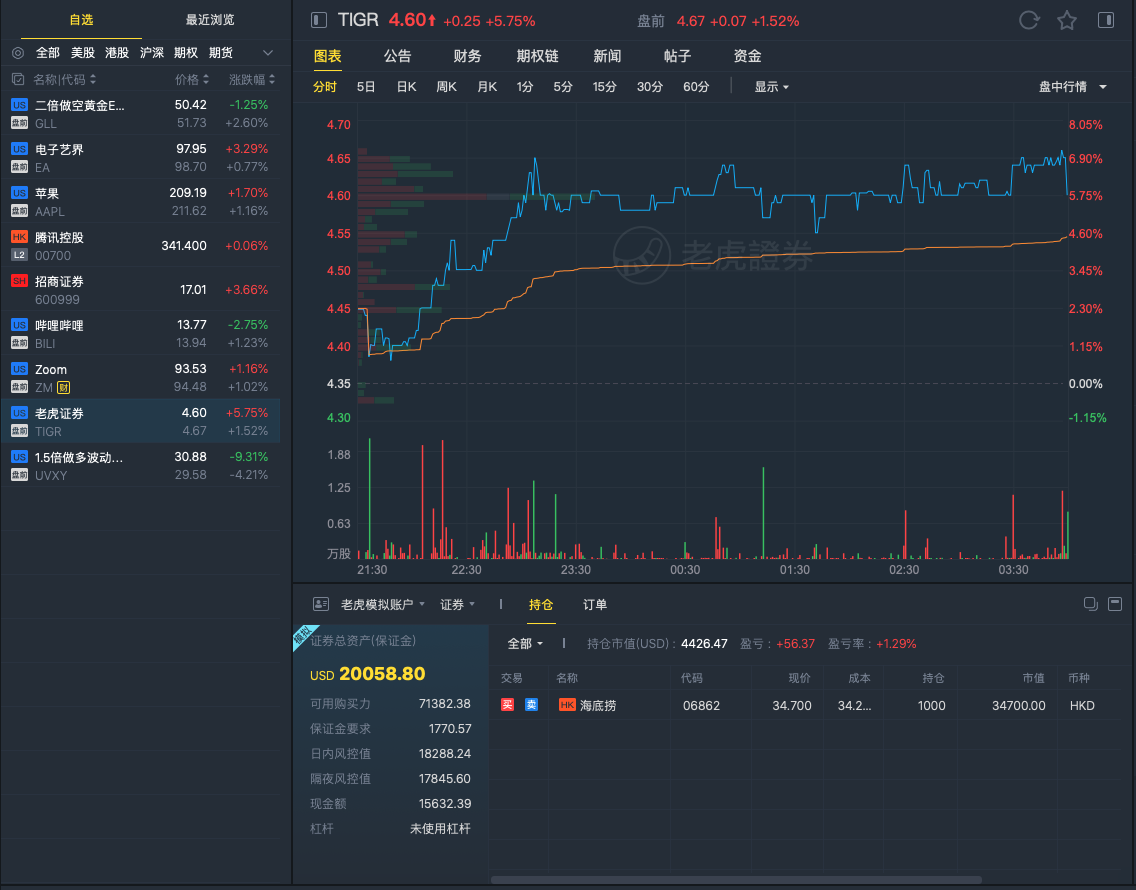The height and width of the screenshot is (890, 1136).
Task: Click the star icon to favorite TIGR
Action: (x=1066, y=20)
